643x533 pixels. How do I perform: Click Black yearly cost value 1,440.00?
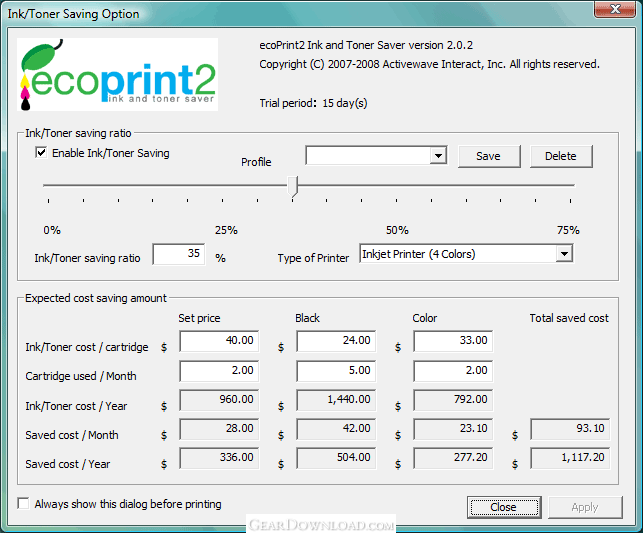(x=336, y=400)
